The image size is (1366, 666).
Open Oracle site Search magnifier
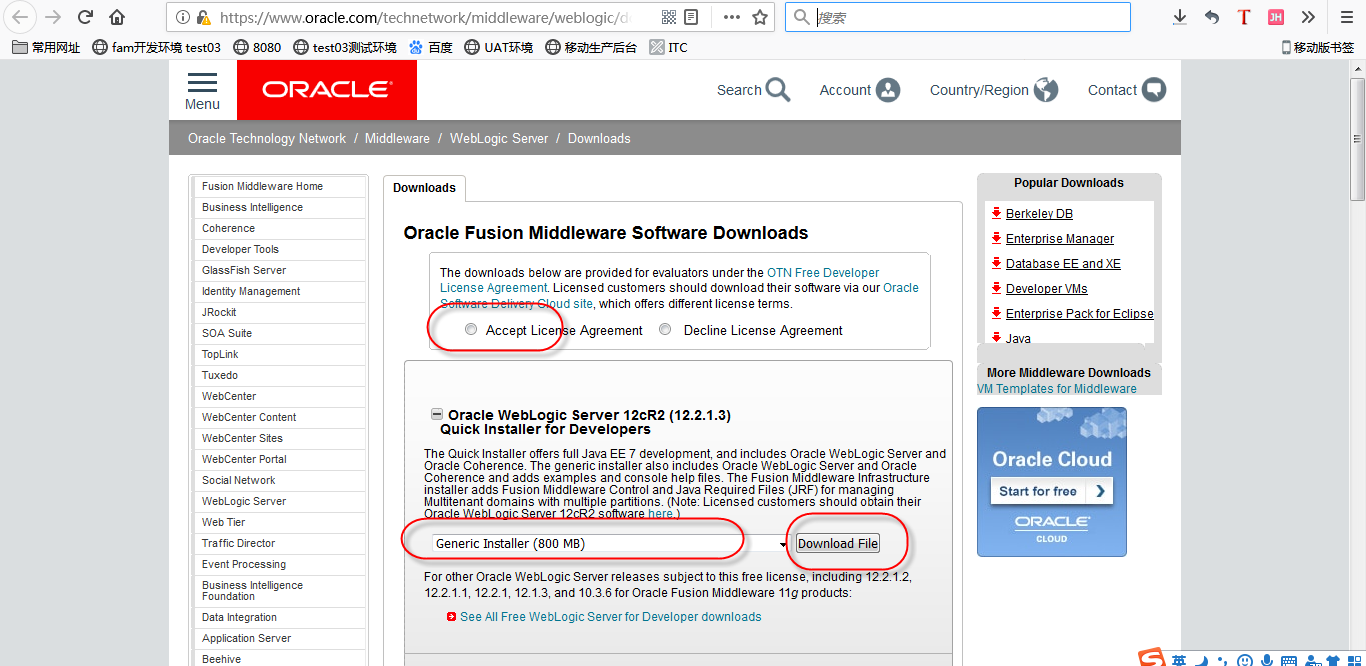click(778, 90)
